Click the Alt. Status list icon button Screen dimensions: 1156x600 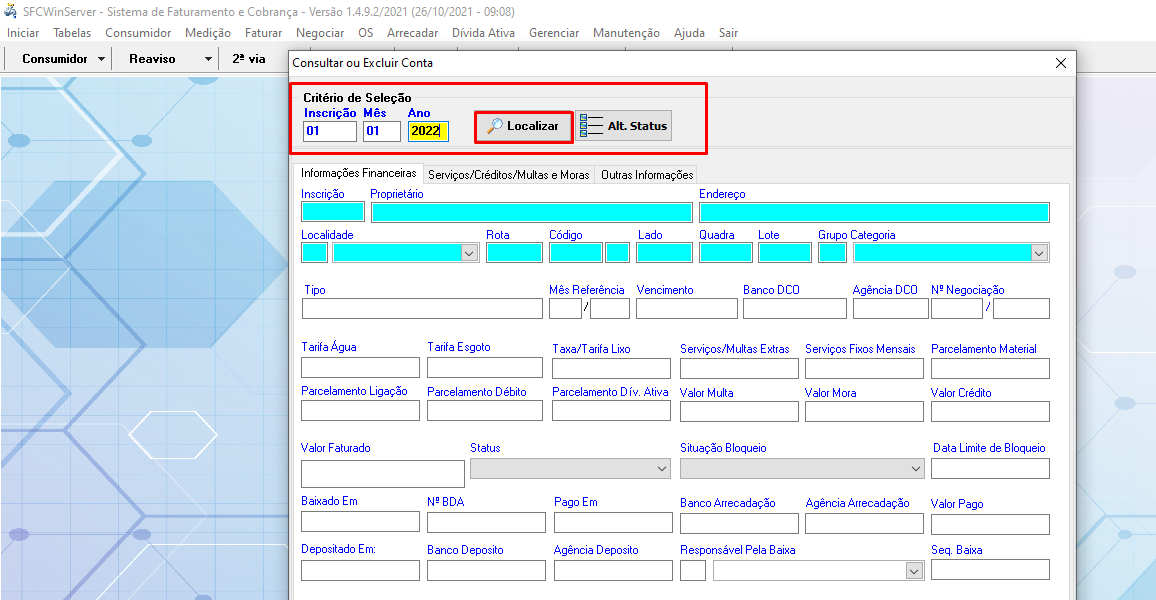click(x=624, y=126)
